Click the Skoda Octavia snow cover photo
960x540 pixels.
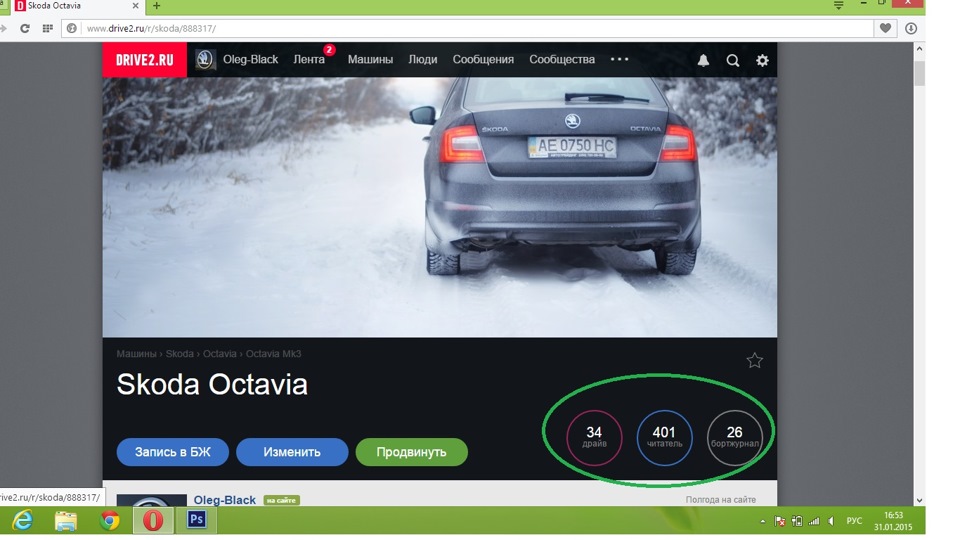(440, 207)
